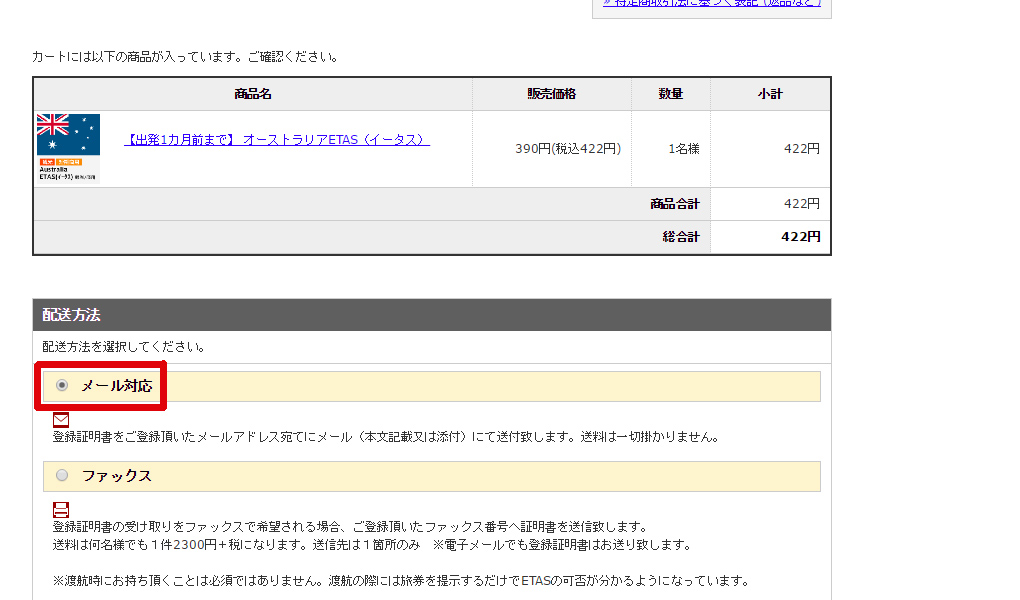1020x600 pixels.
Task: Click the bold 総合計 total amount 422円
Action: click(x=801, y=237)
